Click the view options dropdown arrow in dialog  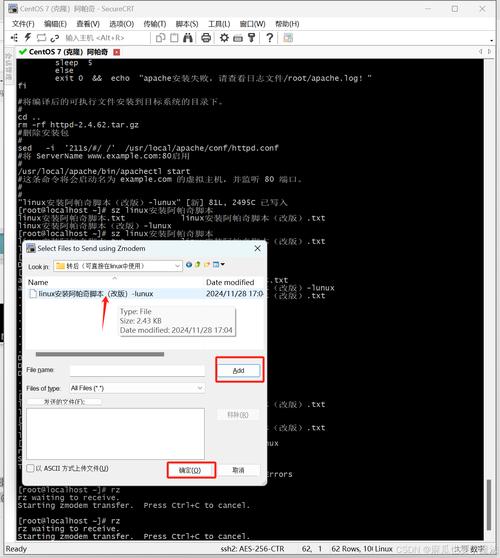pos(223,264)
